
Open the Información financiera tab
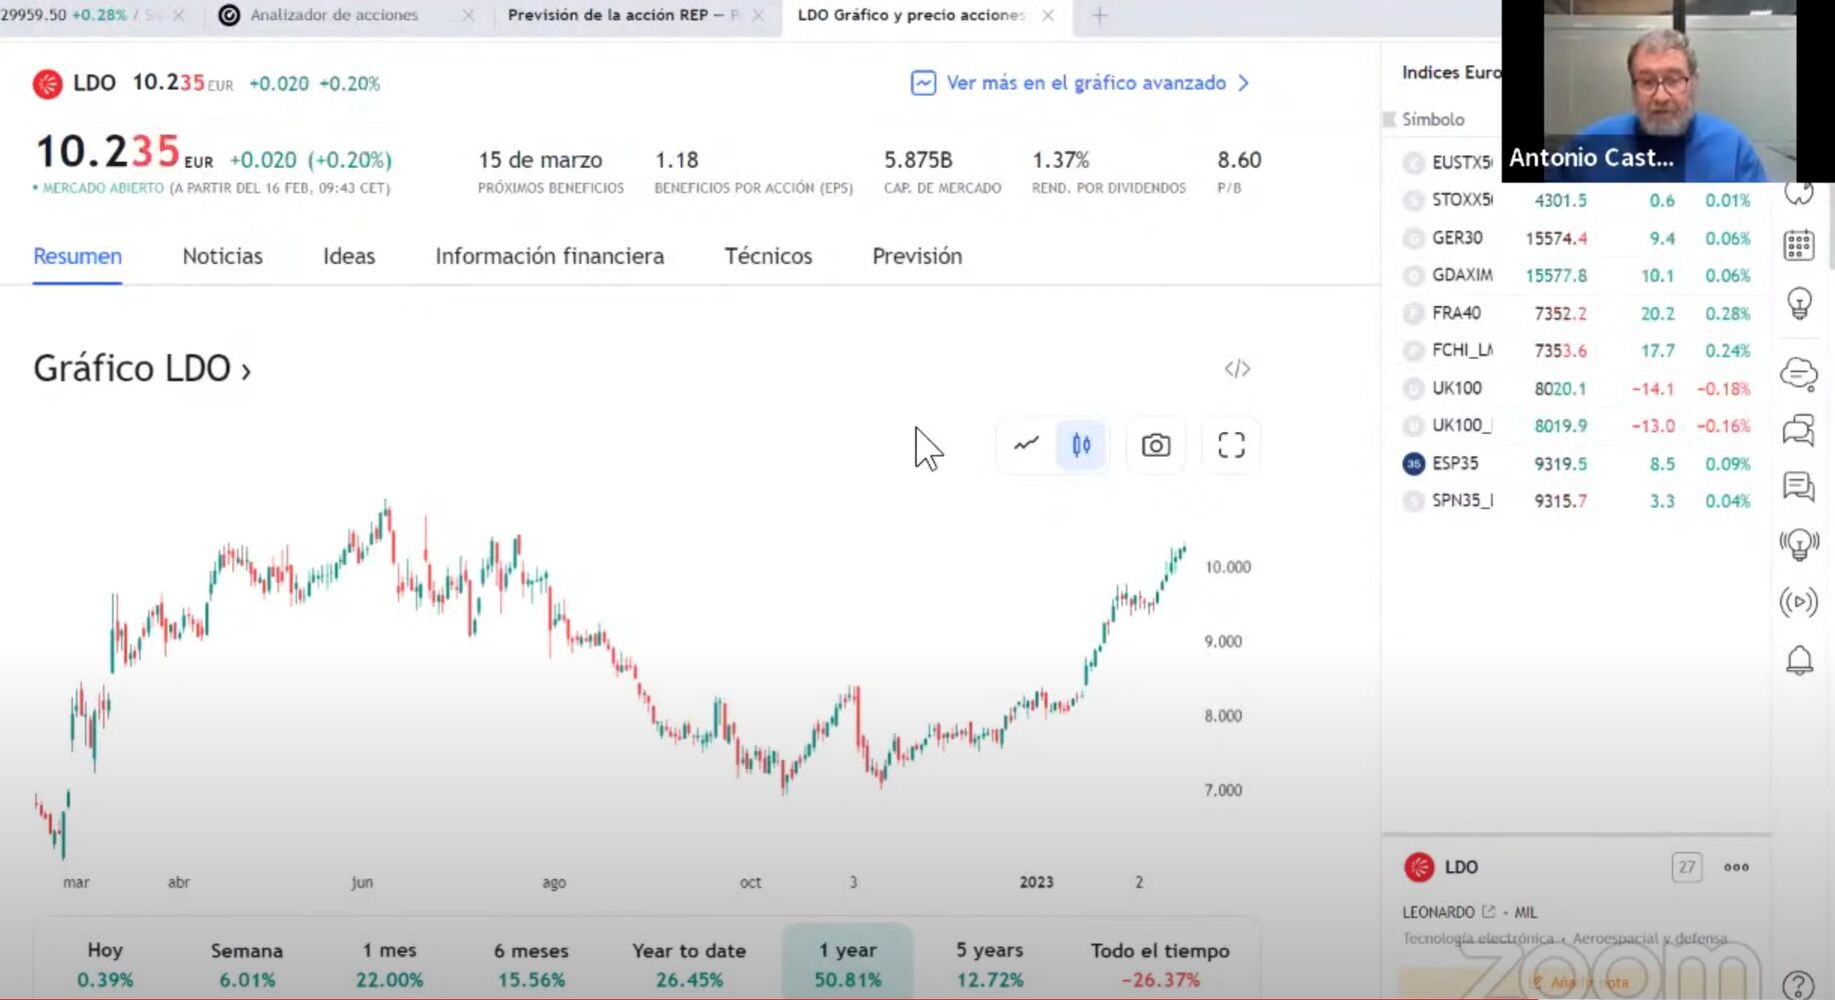[x=549, y=256]
